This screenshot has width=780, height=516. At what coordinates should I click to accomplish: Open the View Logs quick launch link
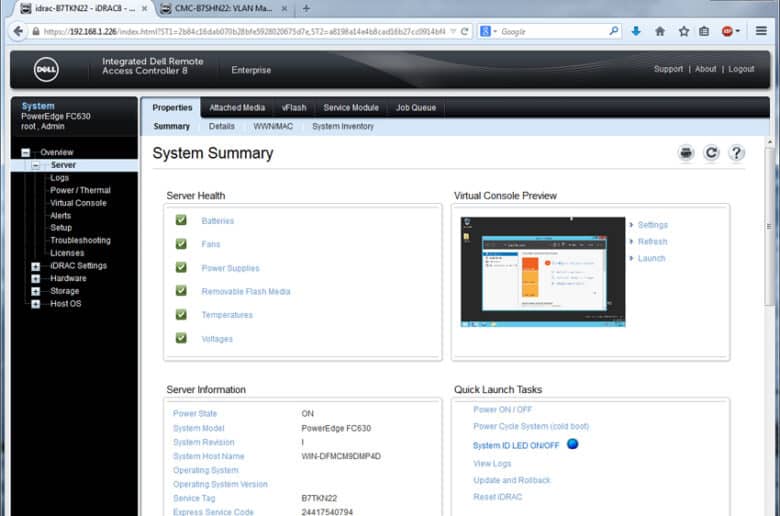[492, 463]
